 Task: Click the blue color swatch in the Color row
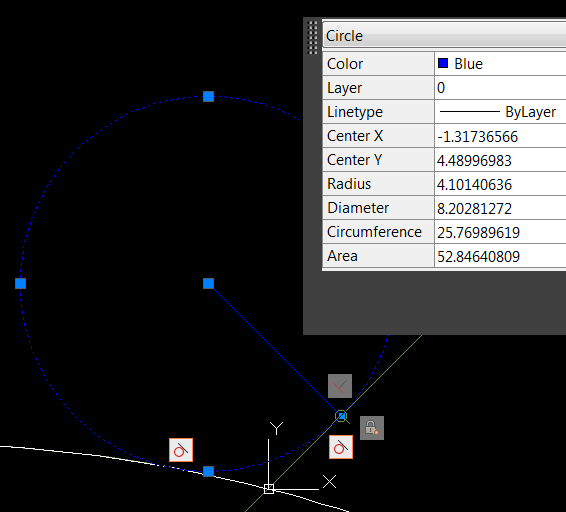[443, 63]
